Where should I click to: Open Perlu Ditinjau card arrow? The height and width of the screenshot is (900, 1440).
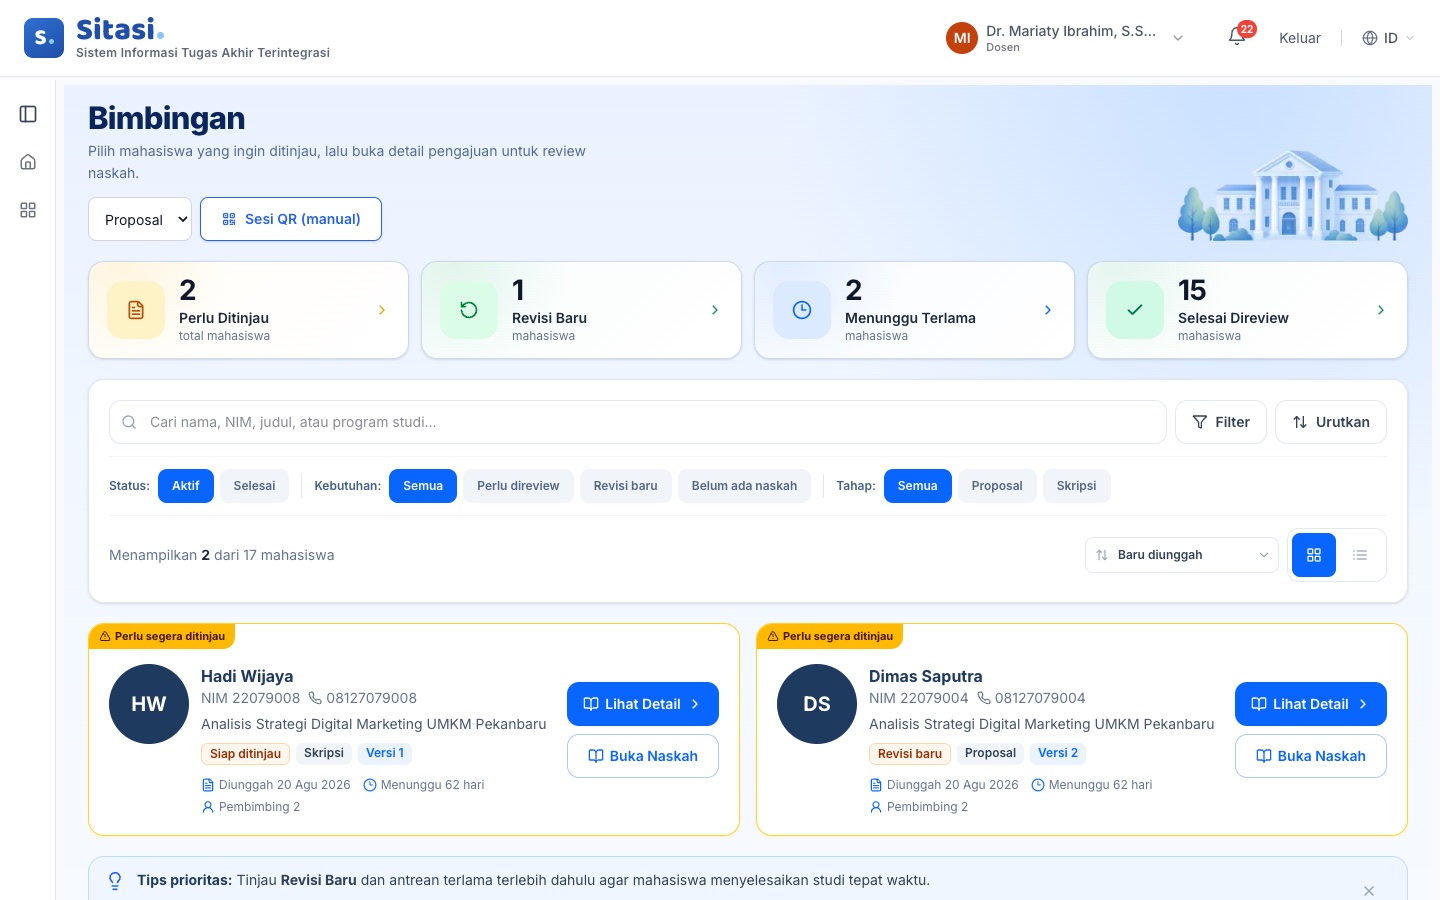click(382, 310)
